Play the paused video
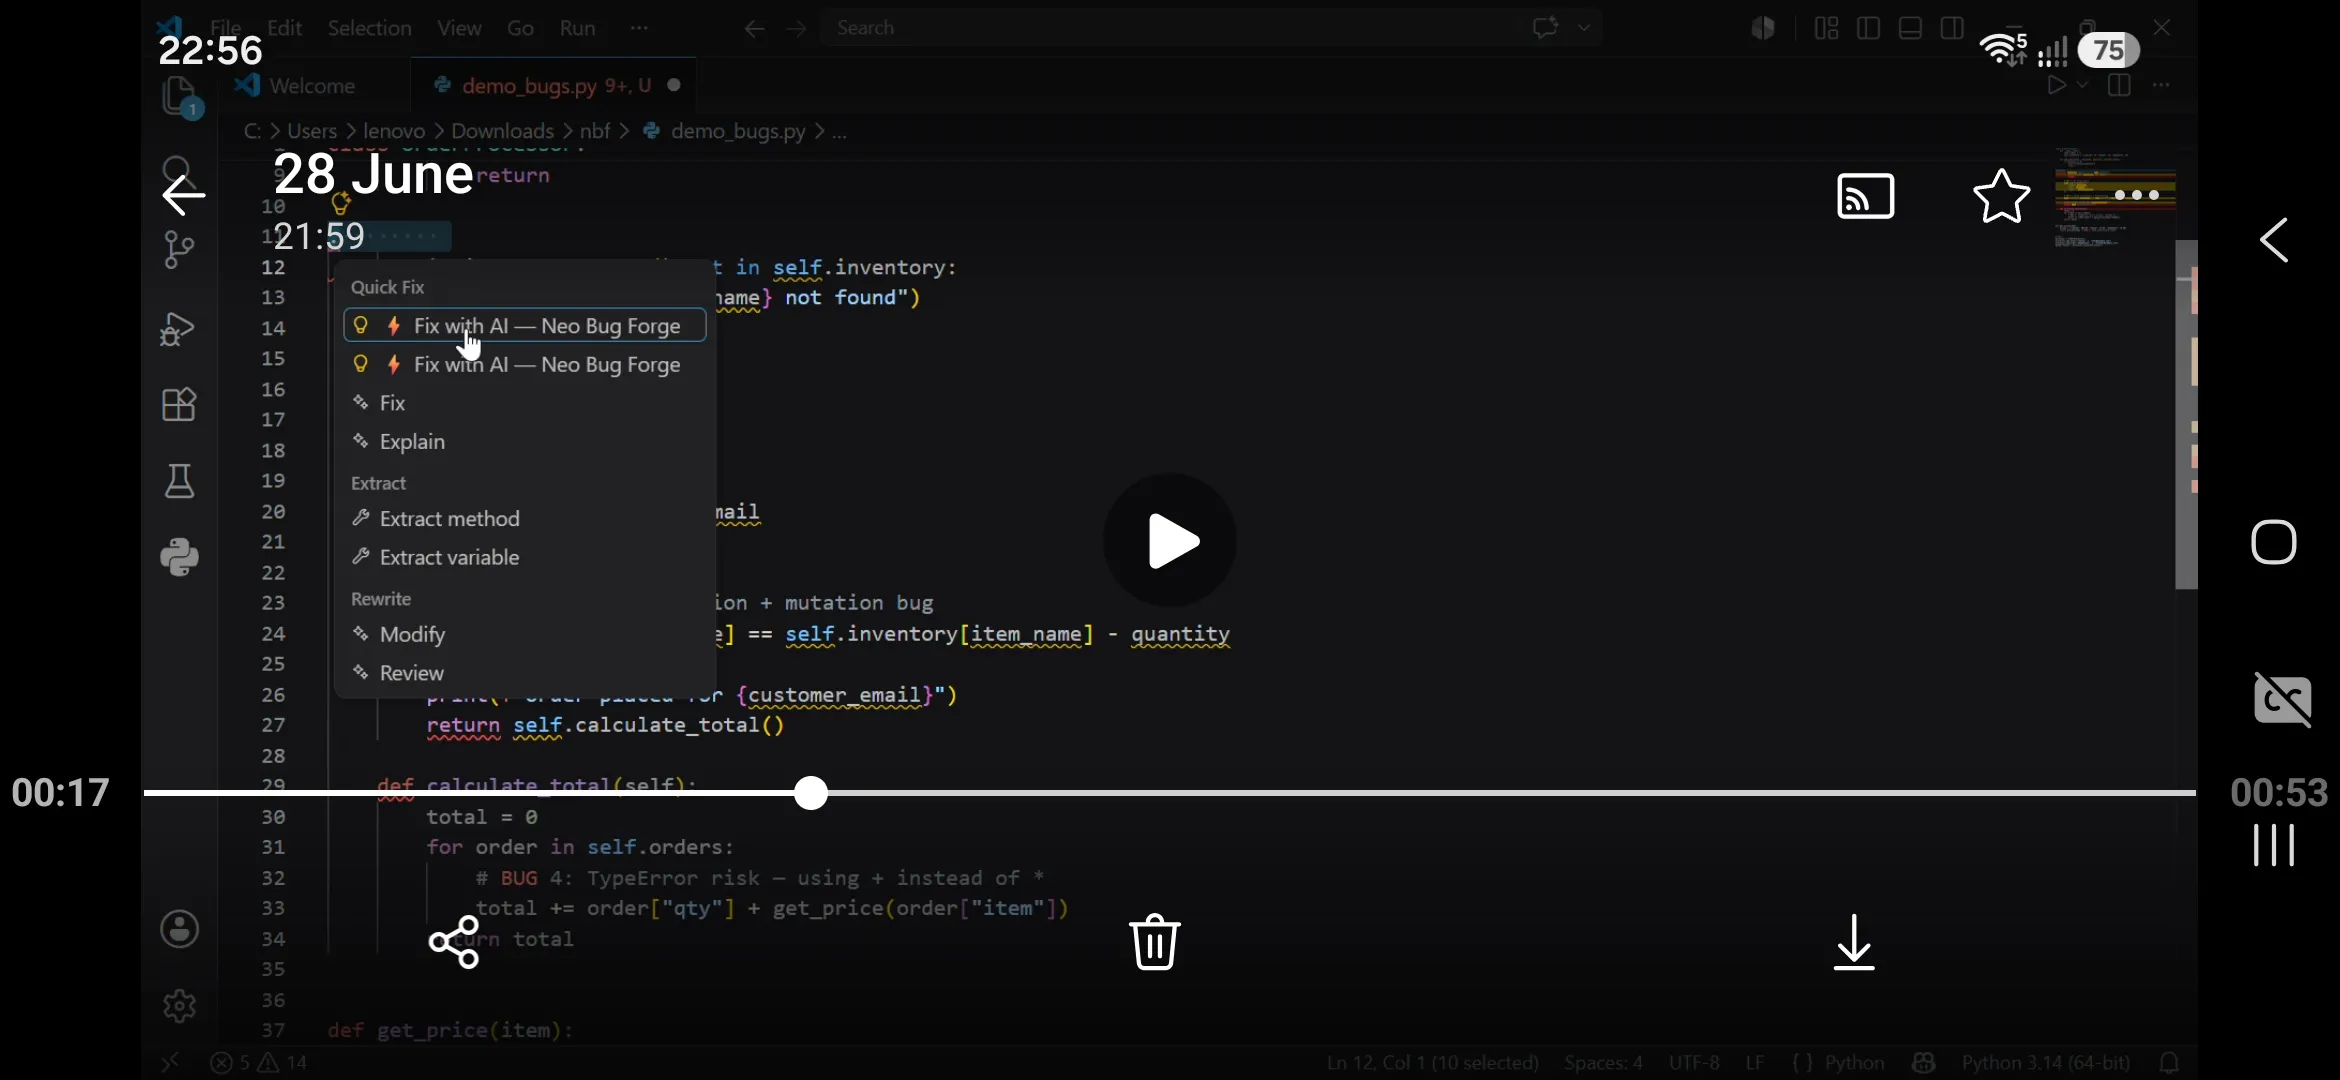 tap(1170, 540)
